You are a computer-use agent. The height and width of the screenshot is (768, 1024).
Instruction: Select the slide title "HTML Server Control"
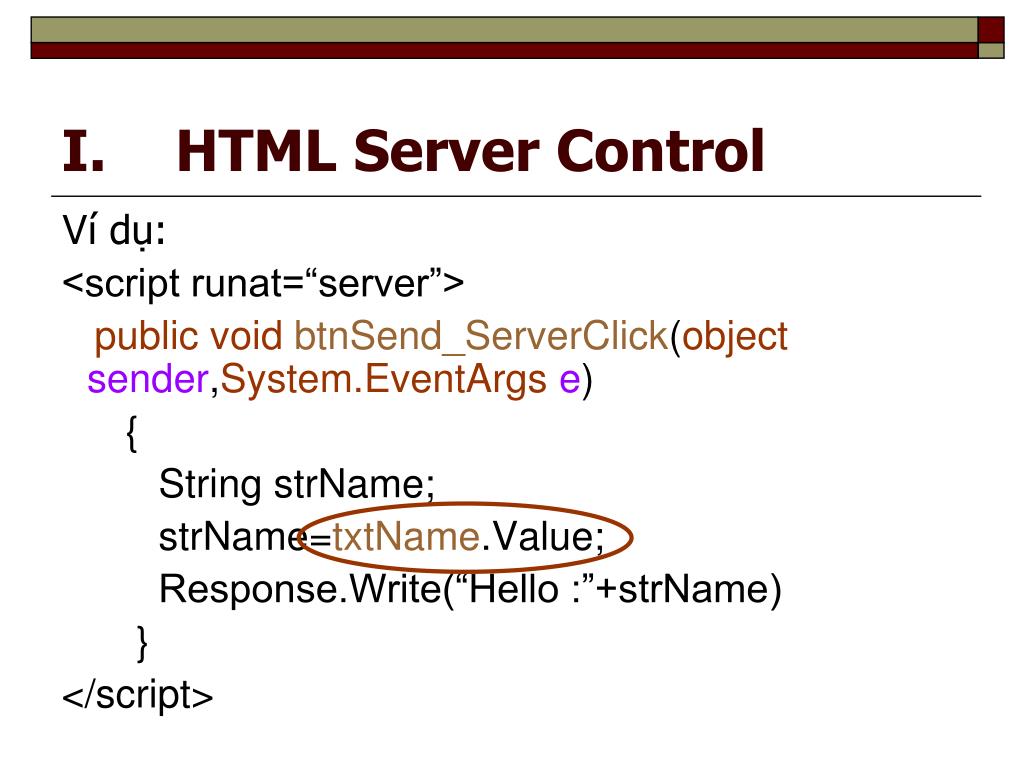click(470, 151)
